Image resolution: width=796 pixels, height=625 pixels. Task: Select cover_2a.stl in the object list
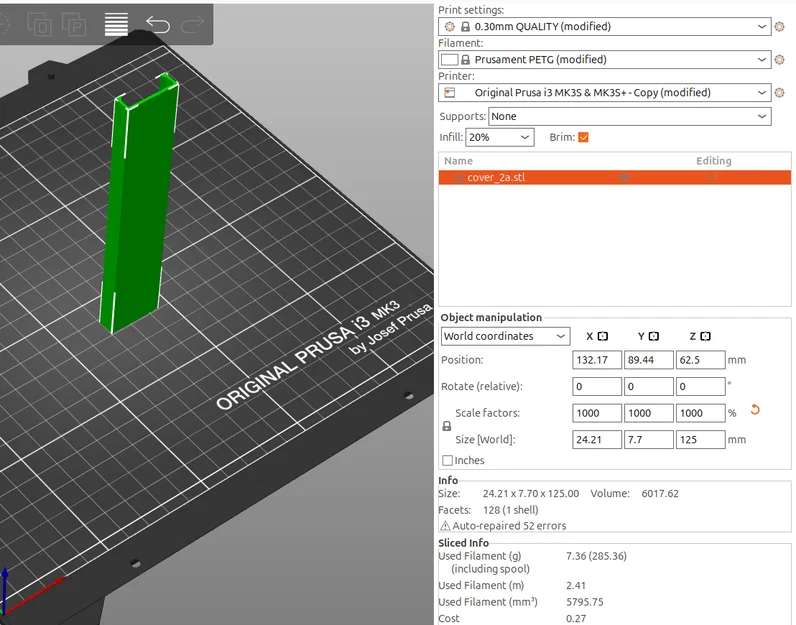pyautogui.click(x=614, y=177)
